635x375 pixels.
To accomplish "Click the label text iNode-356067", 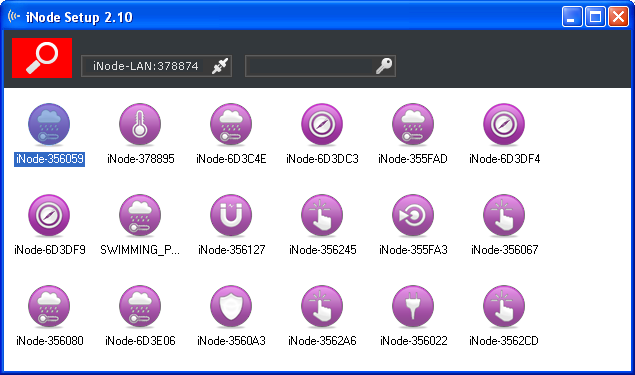I will [x=505, y=250].
